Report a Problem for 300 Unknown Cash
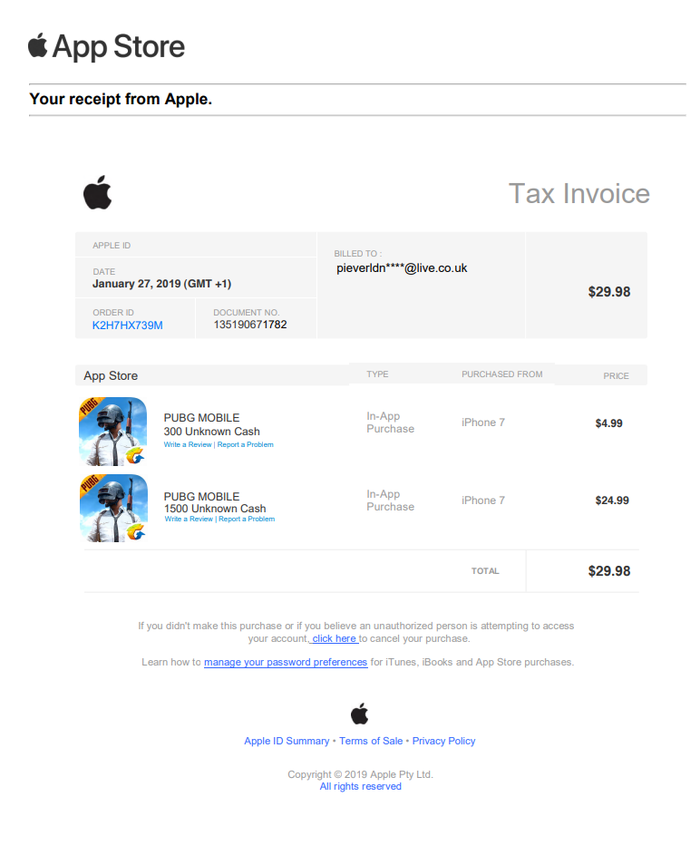Viewport: 700px width, 855px height. tap(245, 445)
